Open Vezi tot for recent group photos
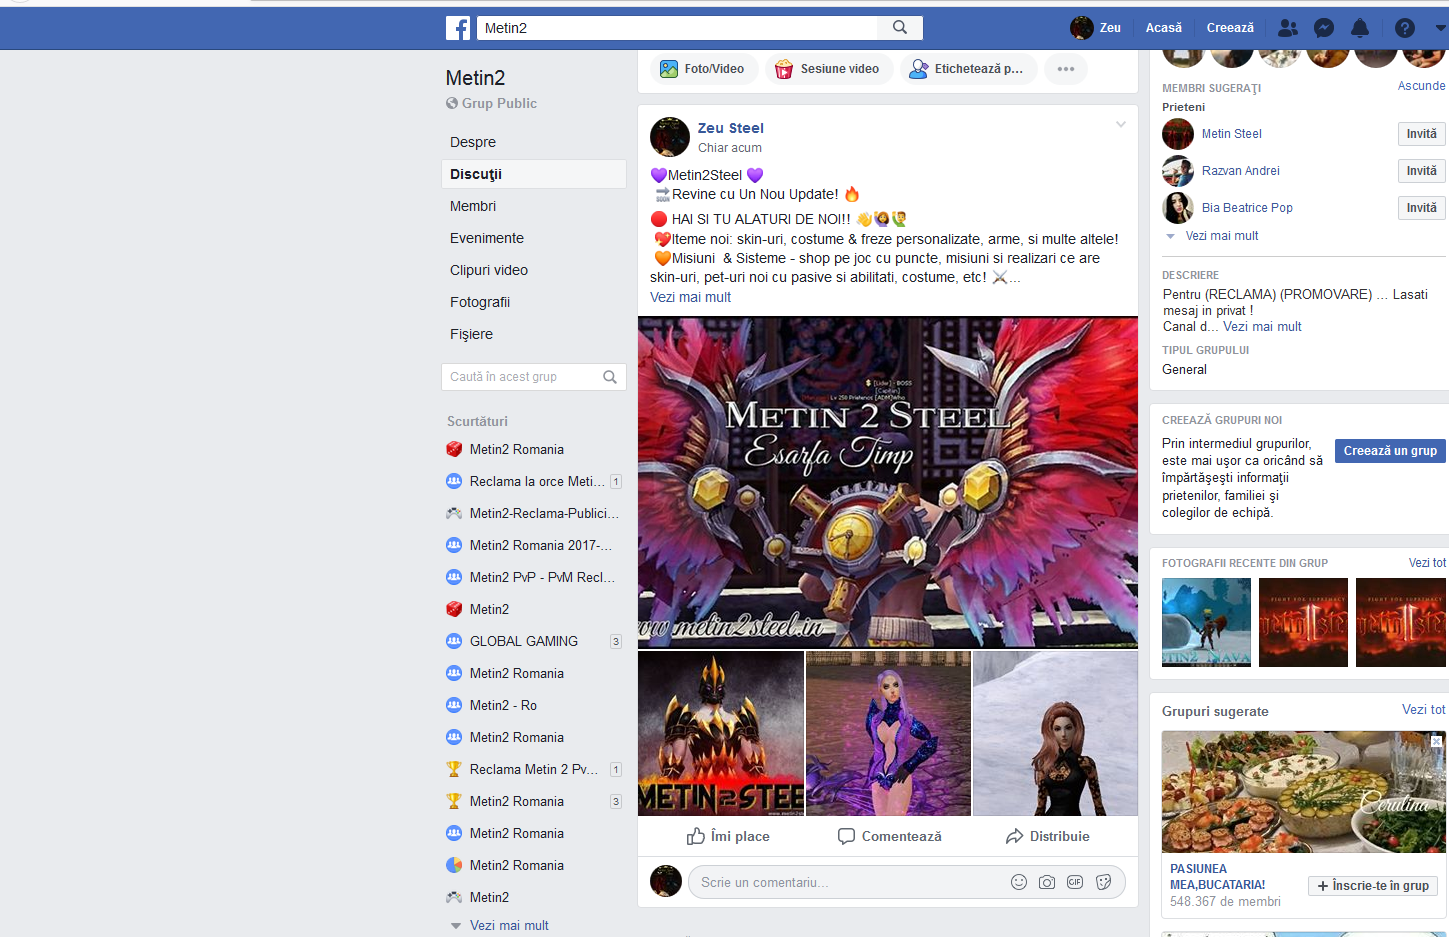 [1427, 563]
